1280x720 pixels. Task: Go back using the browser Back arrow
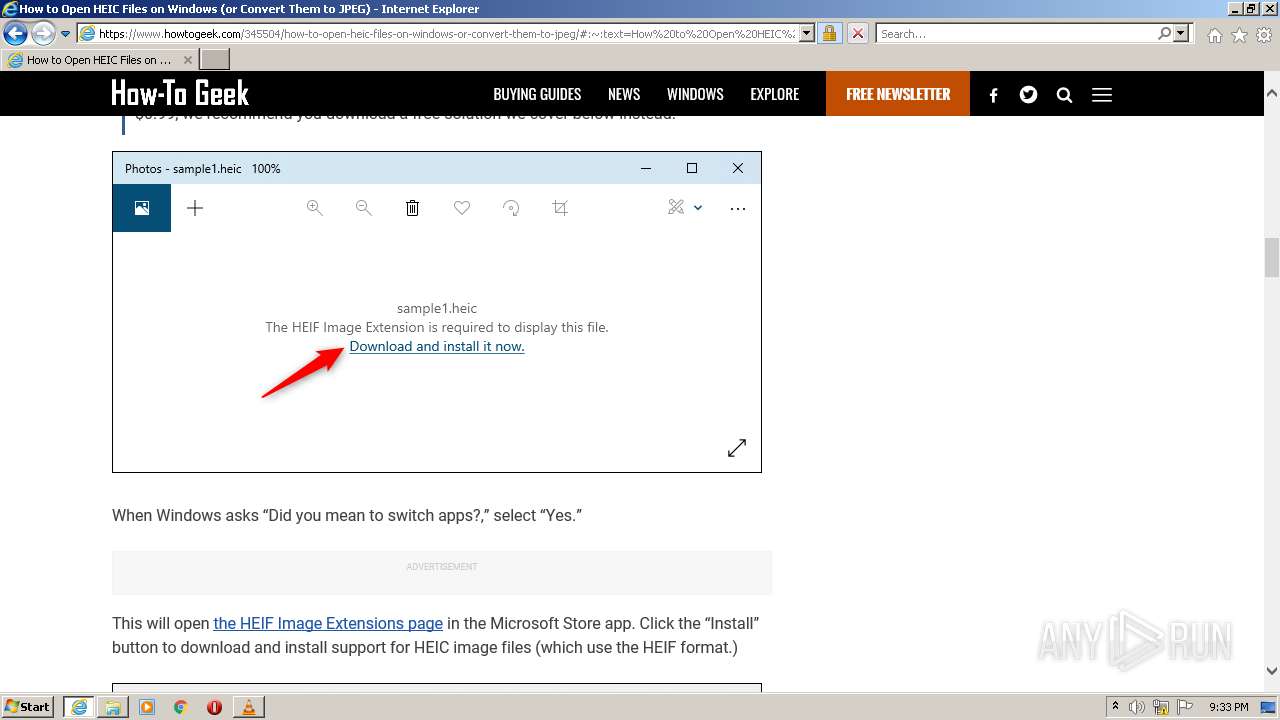coord(15,34)
